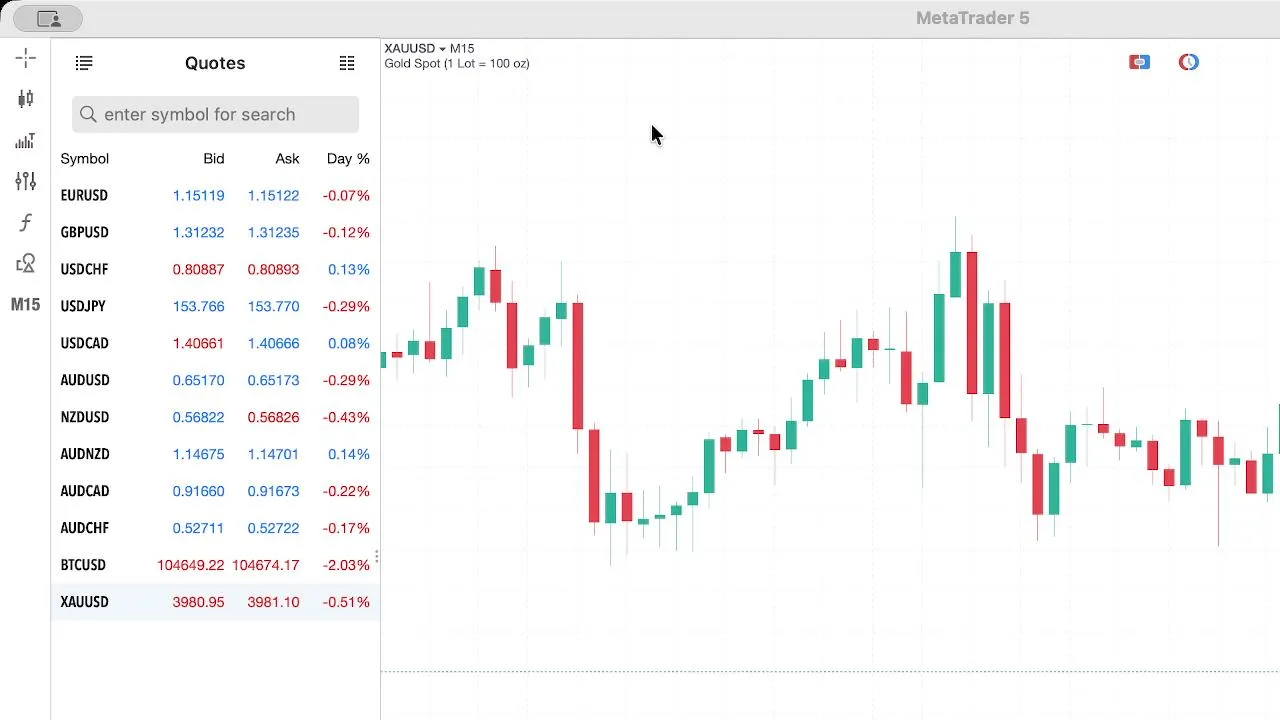The width and height of the screenshot is (1280, 720).
Task: Open the M15 timeframe selector
Action: point(26,305)
